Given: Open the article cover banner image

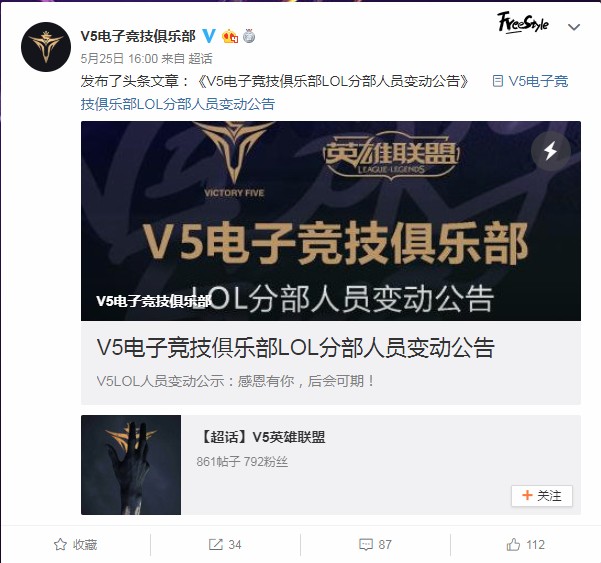Looking at the screenshot, I should [x=331, y=221].
